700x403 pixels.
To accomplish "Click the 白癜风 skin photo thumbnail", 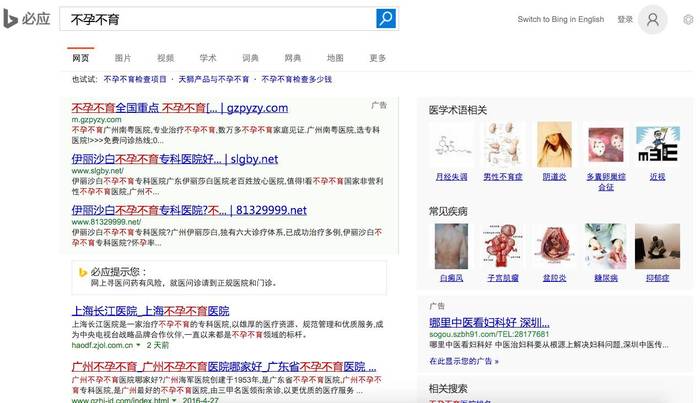I will (451, 246).
